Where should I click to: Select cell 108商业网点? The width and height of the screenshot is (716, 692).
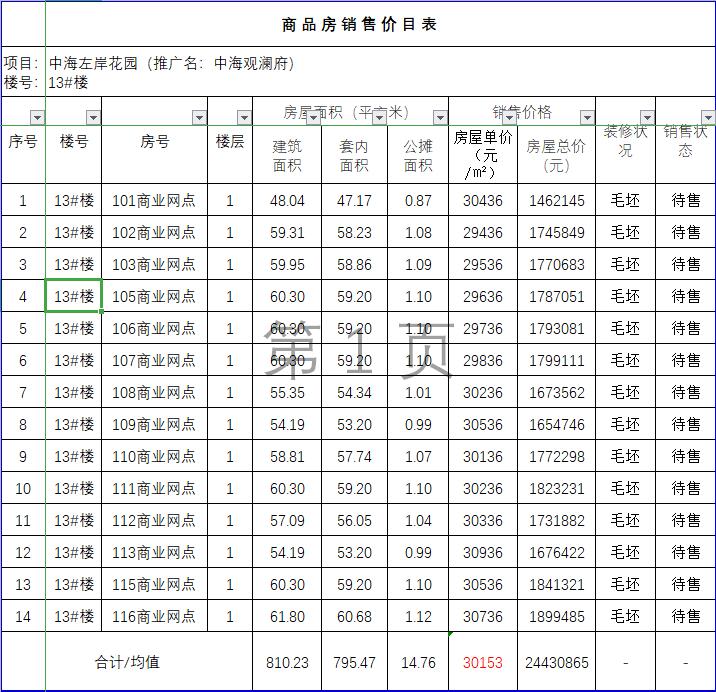(x=154, y=392)
